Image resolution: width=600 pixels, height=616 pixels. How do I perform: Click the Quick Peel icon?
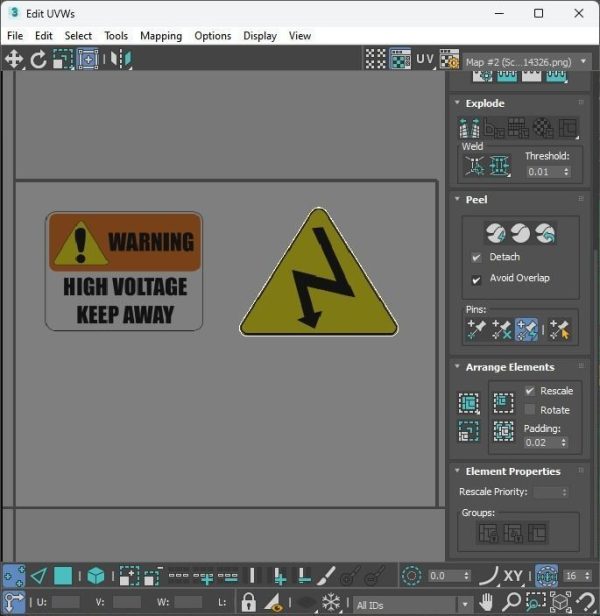point(495,233)
